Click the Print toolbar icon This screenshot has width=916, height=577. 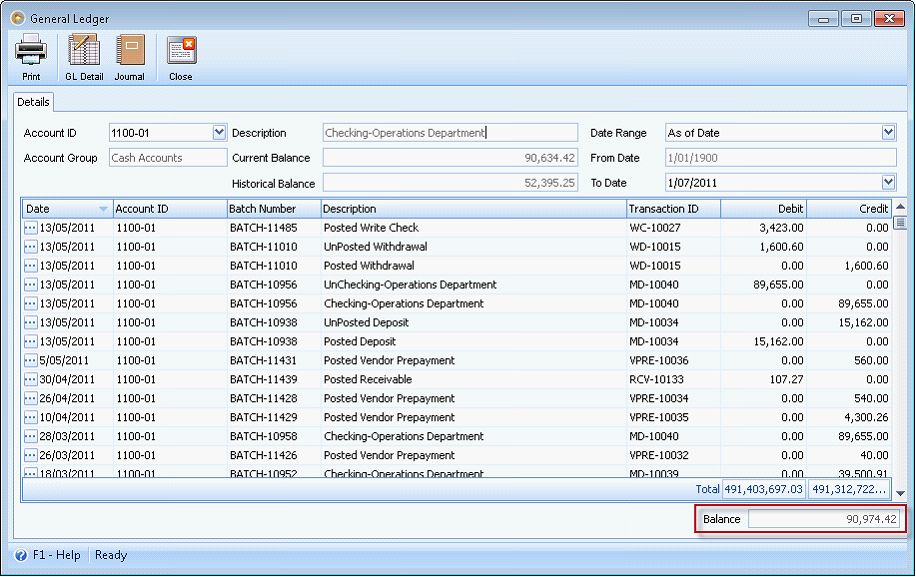(31, 57)
